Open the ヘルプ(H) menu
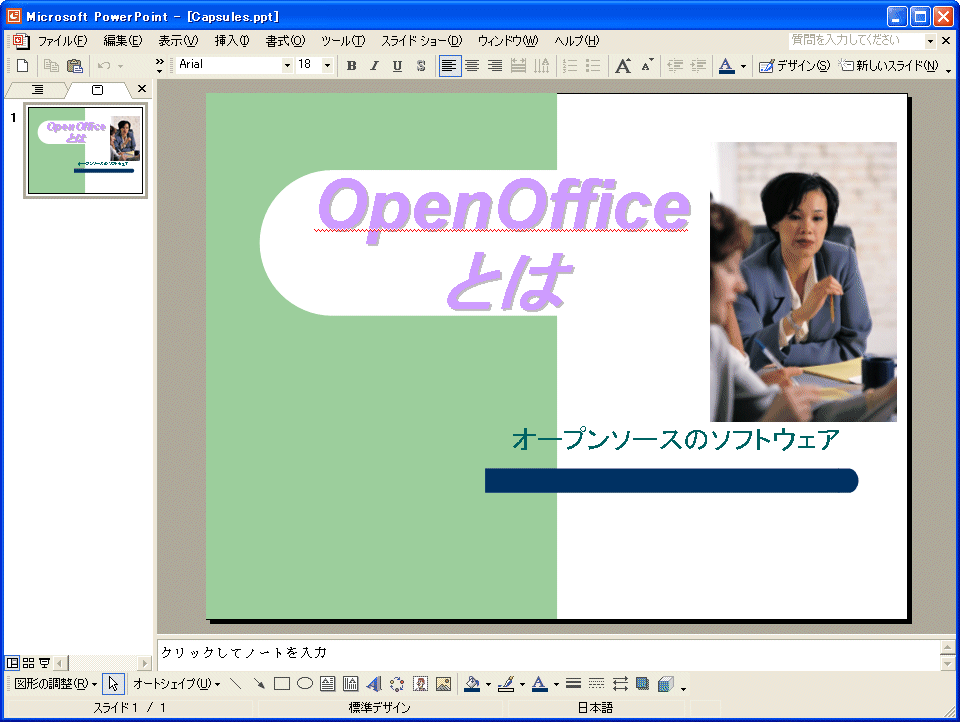The height and width of the screenshot is (722, 960). pos(577,41)
